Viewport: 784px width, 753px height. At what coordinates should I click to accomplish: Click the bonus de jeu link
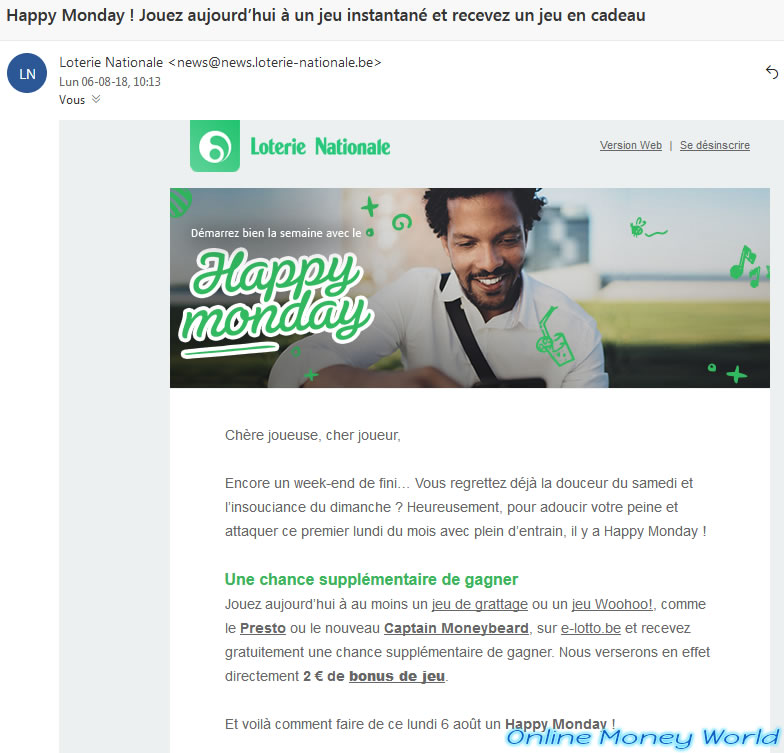pos(396,676)
